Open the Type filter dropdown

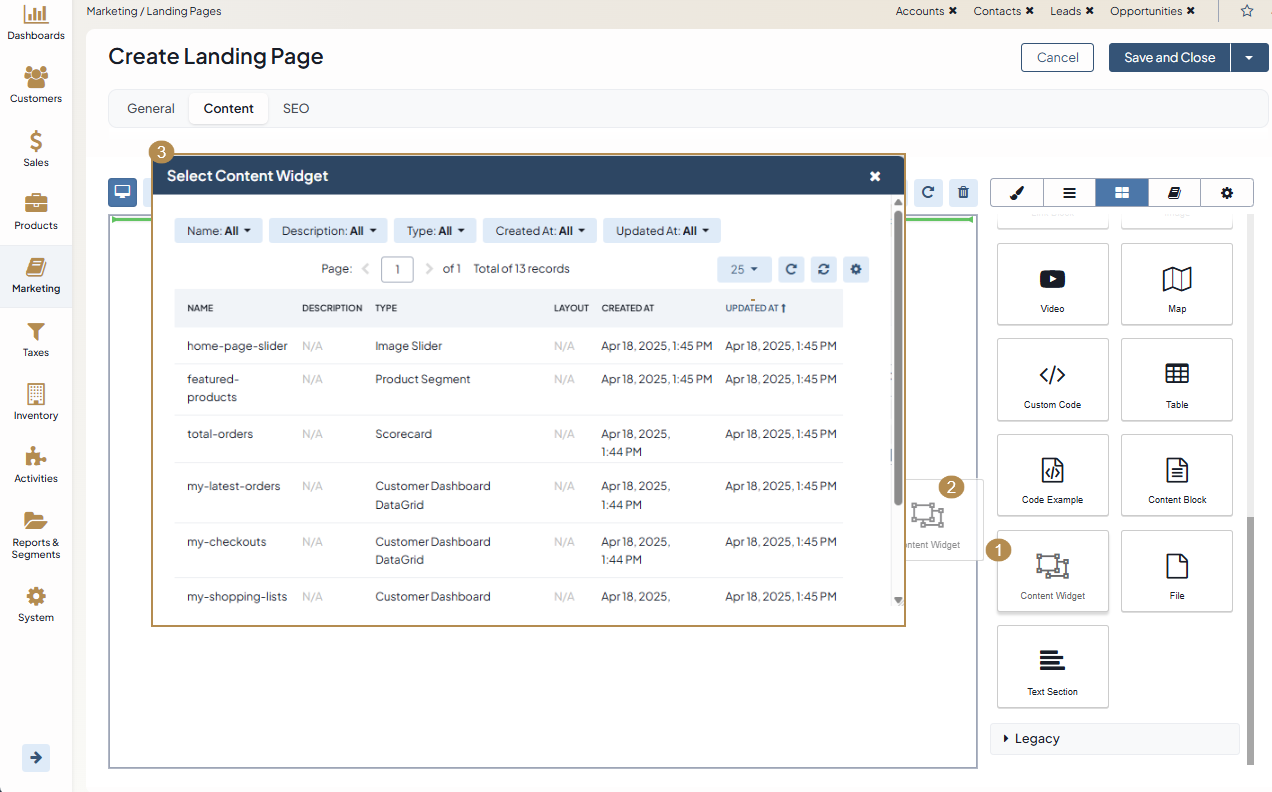435,231
